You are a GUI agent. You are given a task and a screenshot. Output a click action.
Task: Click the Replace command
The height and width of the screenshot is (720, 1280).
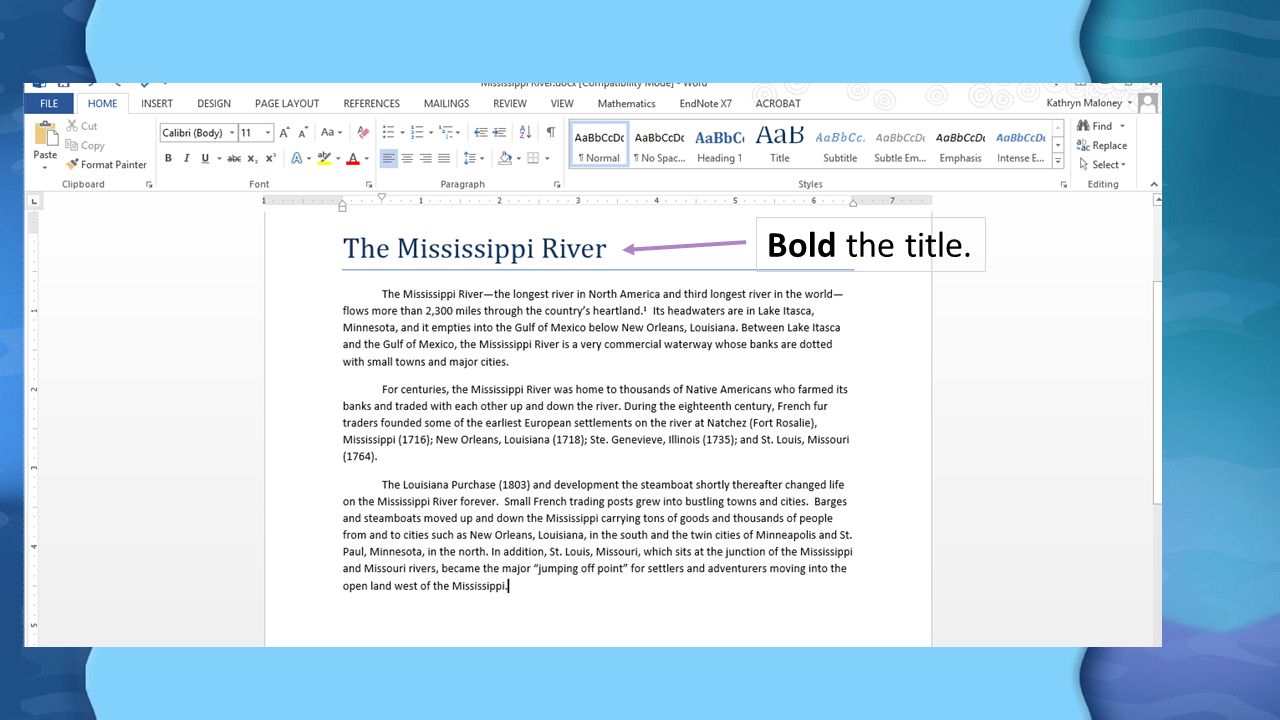tap(1102, 145)
